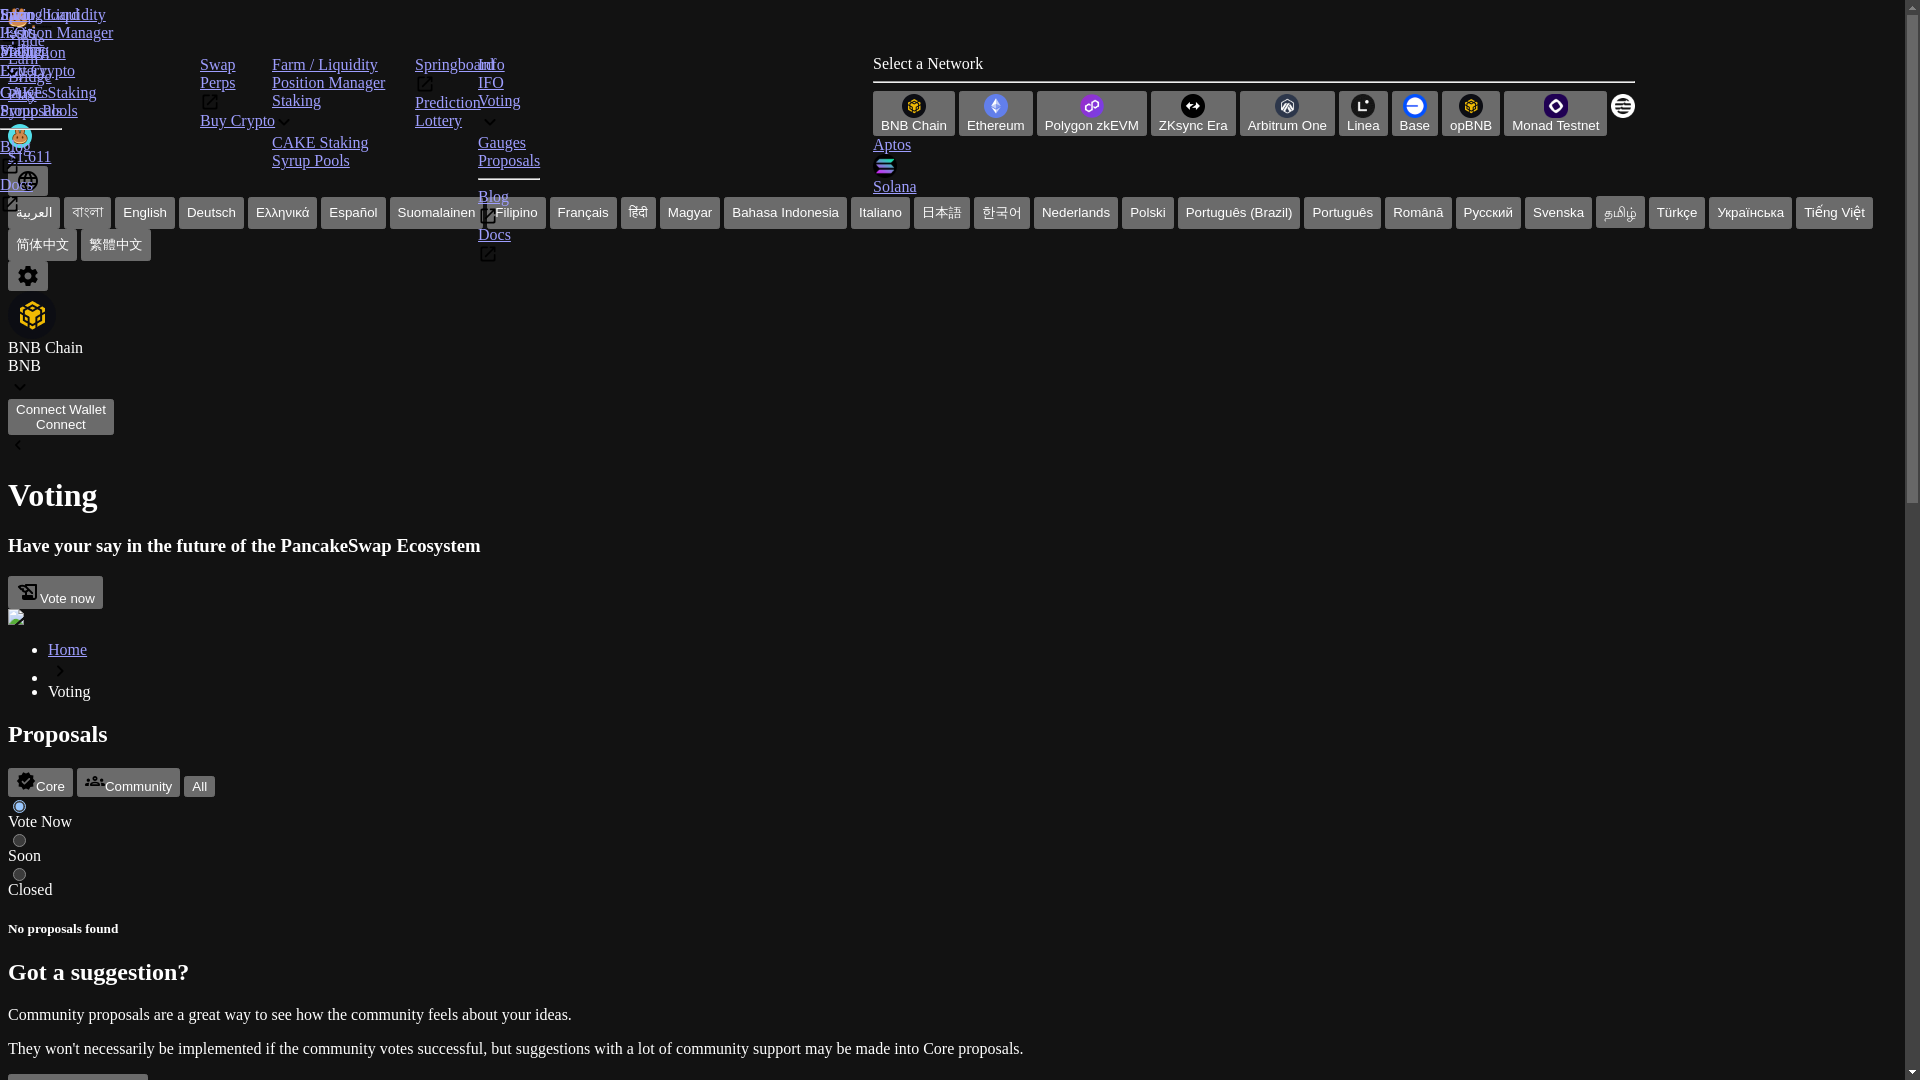Select the Linea network button
The height and width of the screenshot is (1080, 1920).
1362,113
